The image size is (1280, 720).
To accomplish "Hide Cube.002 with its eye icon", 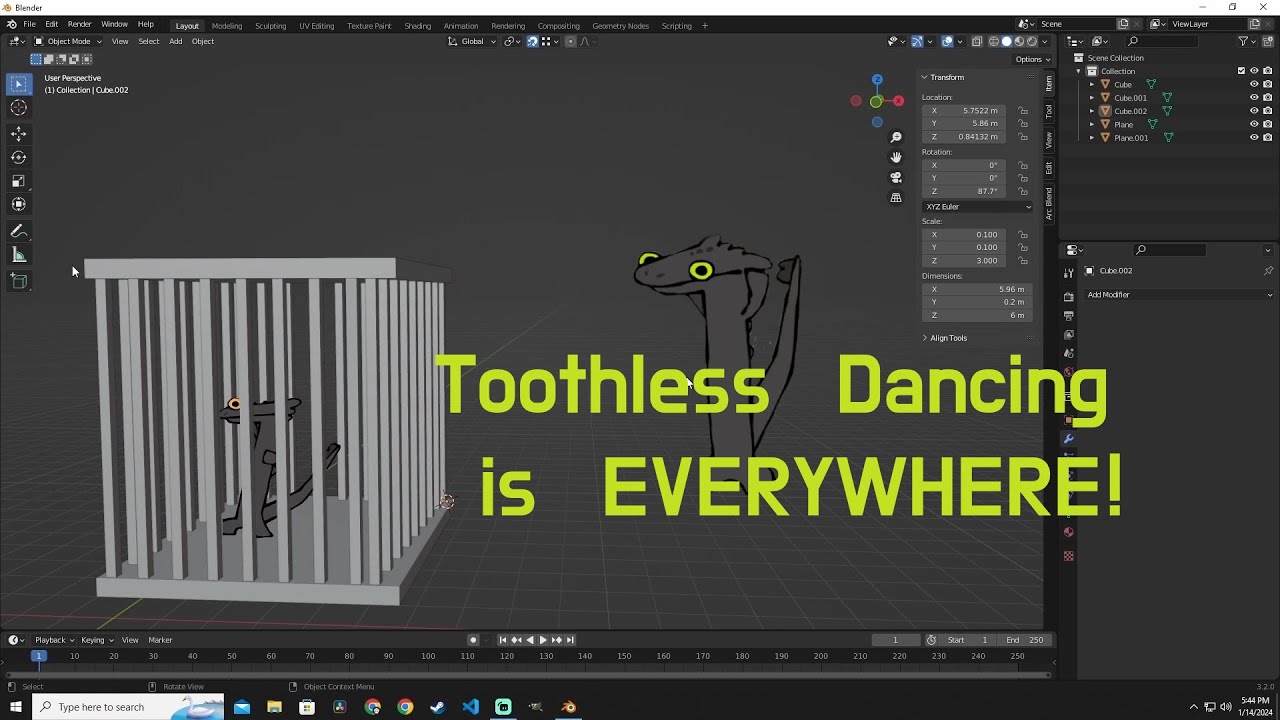I will click(1254, 111).
